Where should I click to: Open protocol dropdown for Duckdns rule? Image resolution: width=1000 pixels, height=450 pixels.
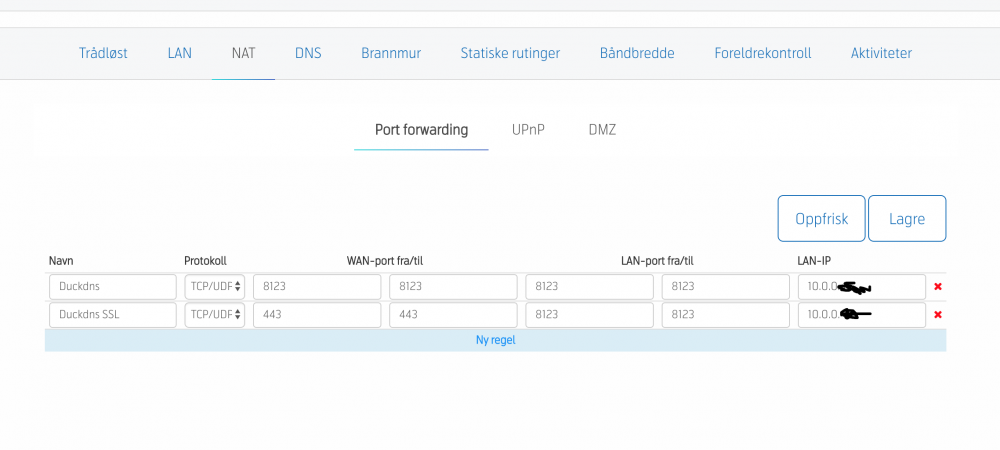click(x=215, y=287)
